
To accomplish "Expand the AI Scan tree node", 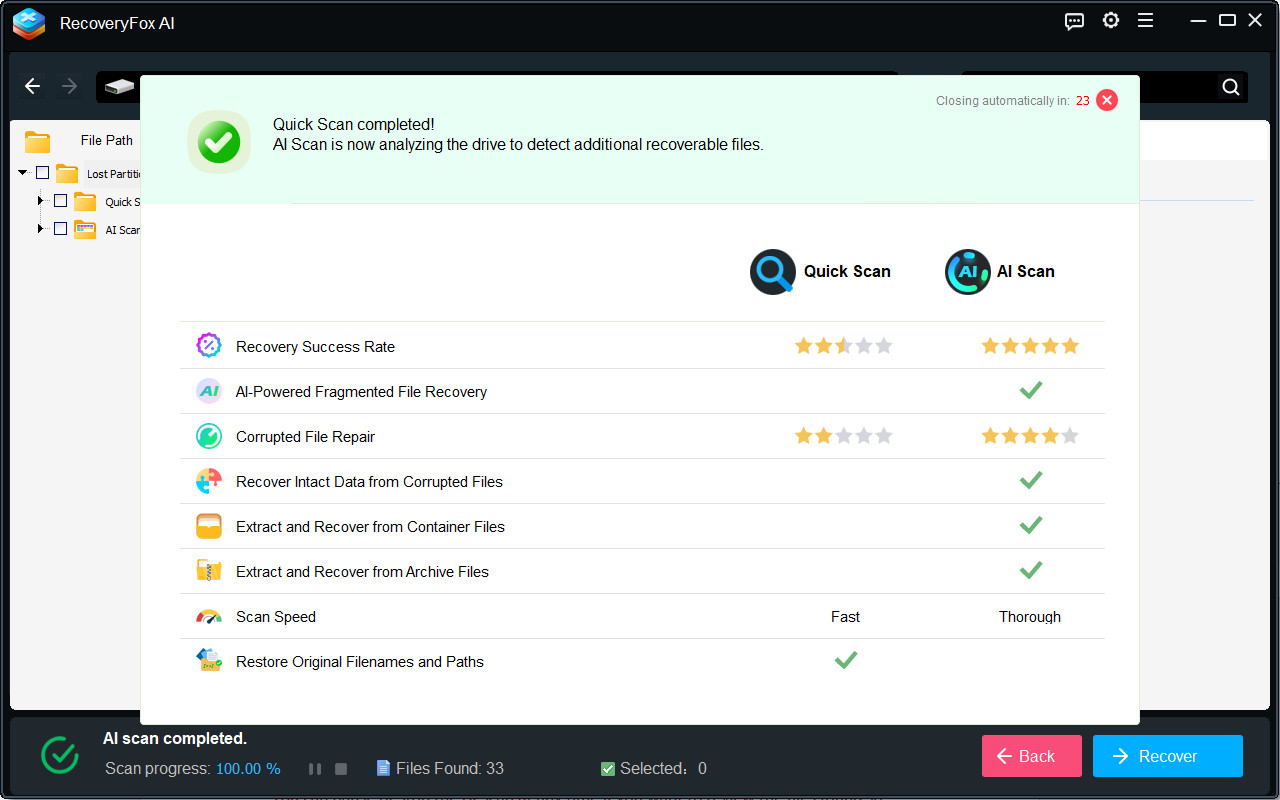I will (x=41, y=229).
